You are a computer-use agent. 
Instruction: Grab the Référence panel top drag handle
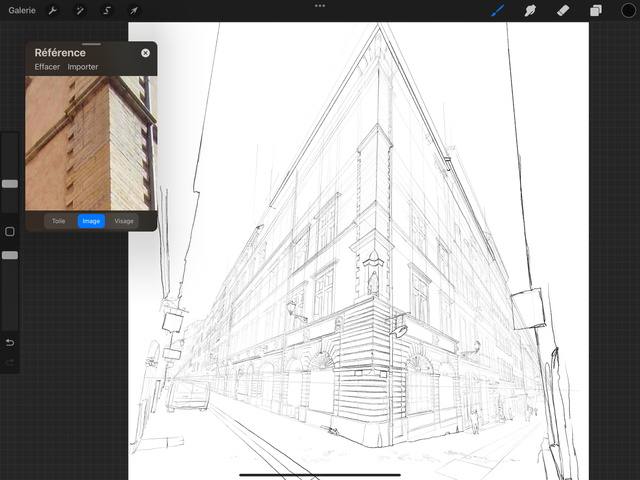point(91,44)
